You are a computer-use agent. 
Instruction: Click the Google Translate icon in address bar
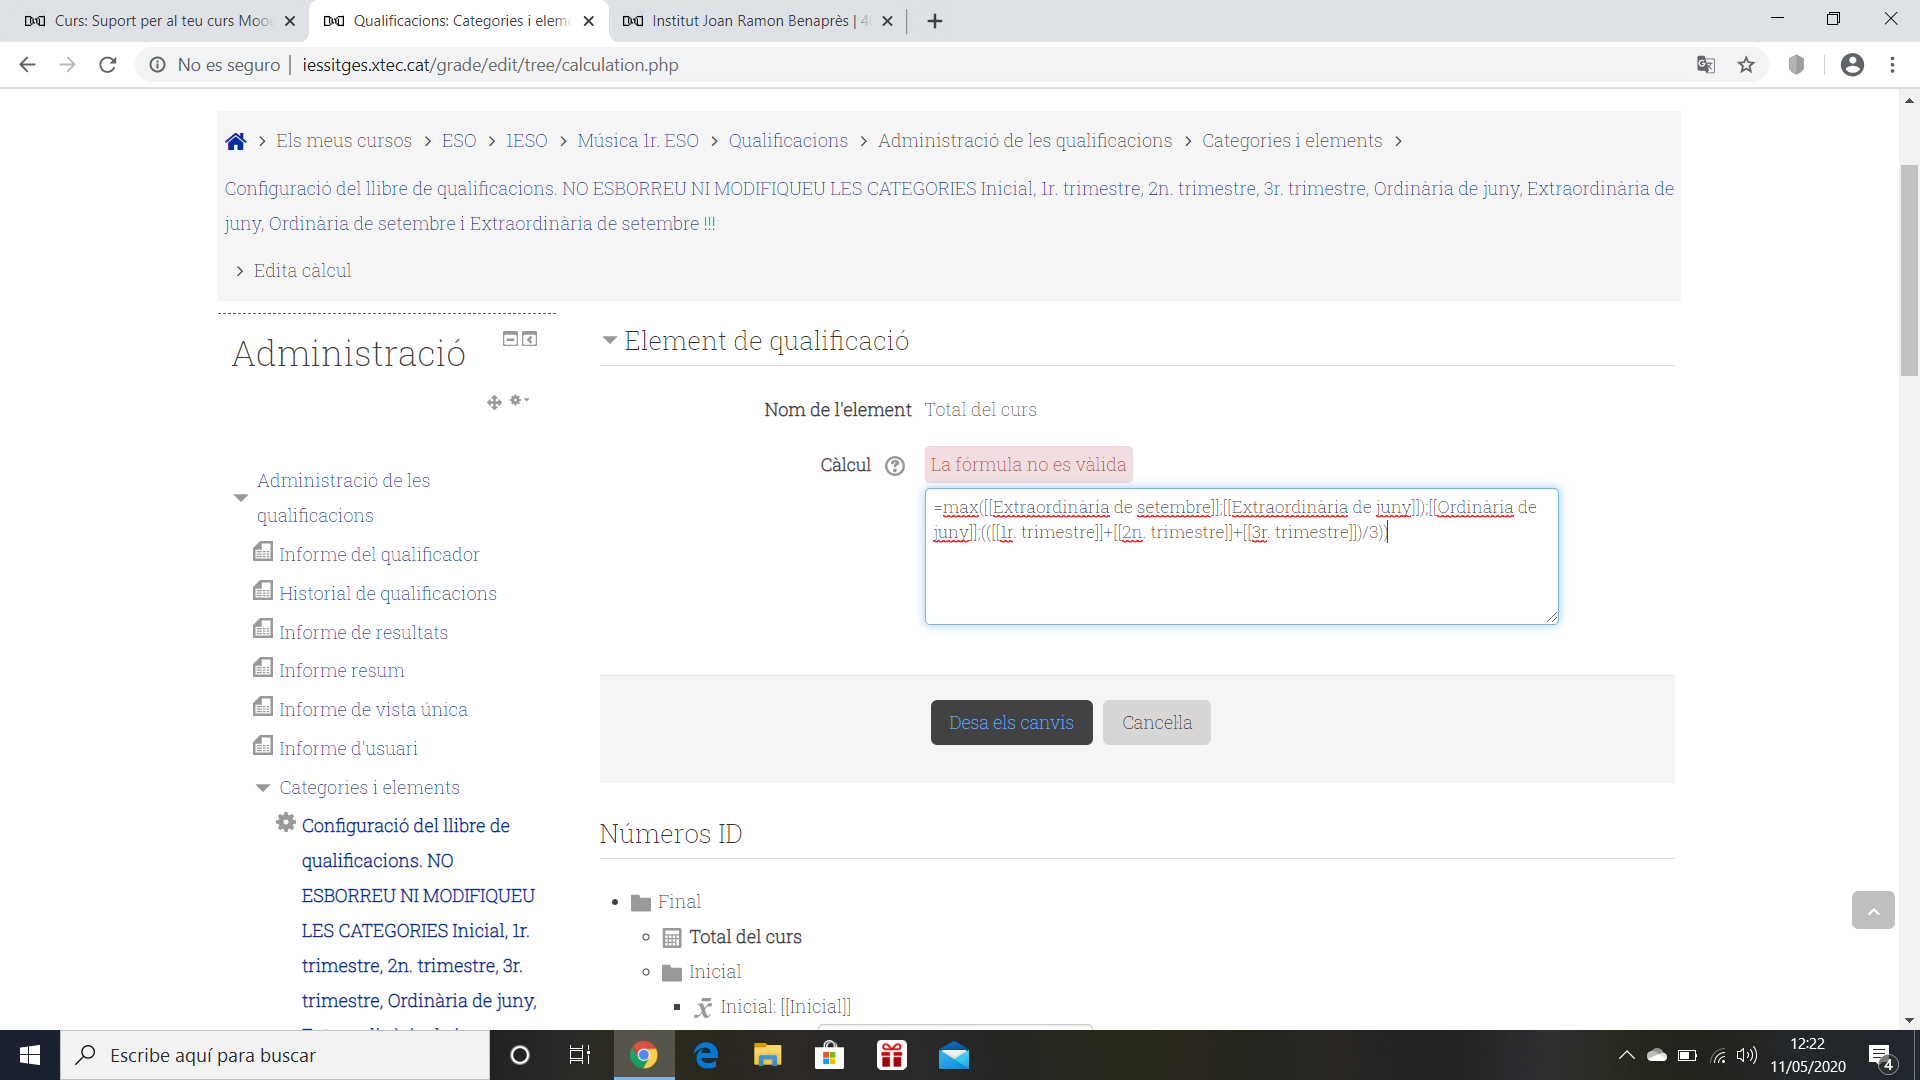point(1706,65)
